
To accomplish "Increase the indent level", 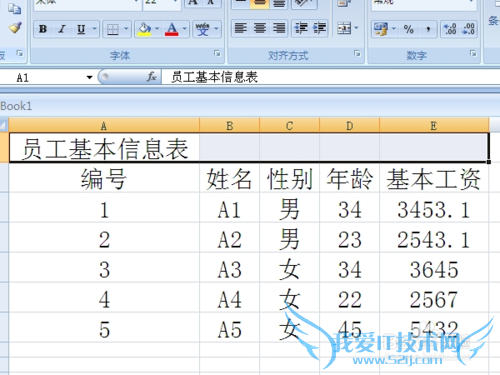I will tap(319, 29).
